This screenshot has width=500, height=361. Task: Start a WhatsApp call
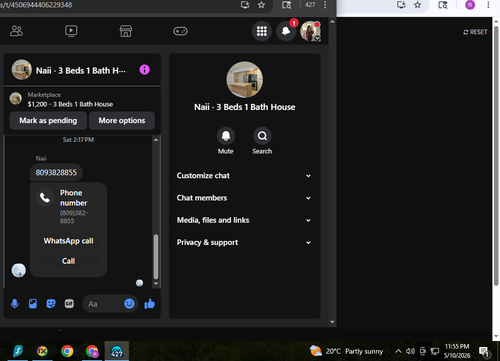click(68, 241)
